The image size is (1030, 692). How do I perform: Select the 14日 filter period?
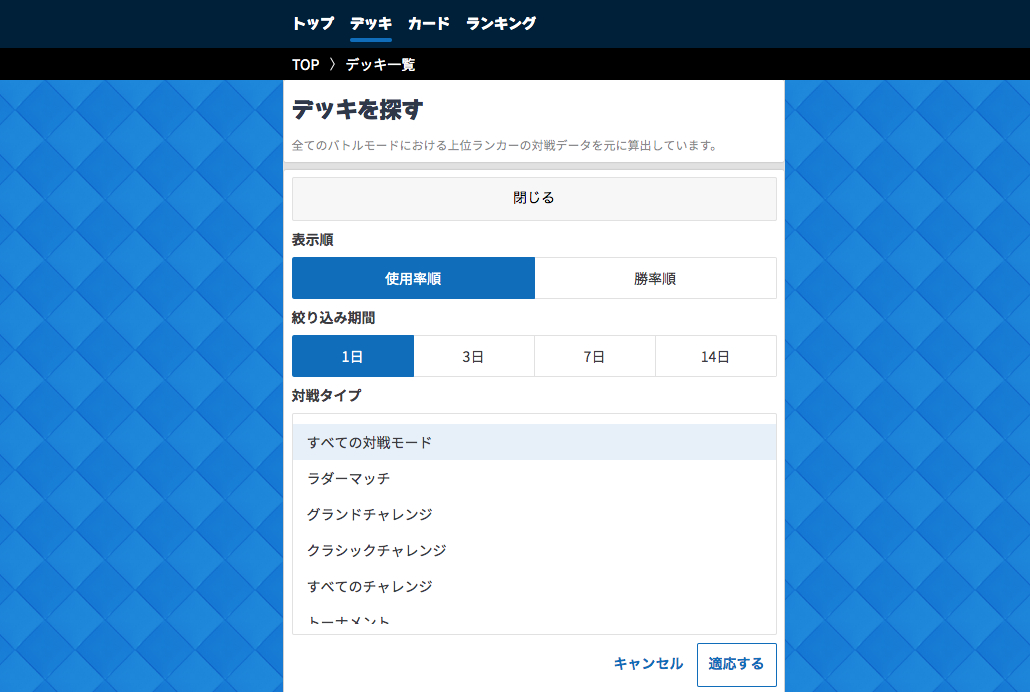(715, 357)
